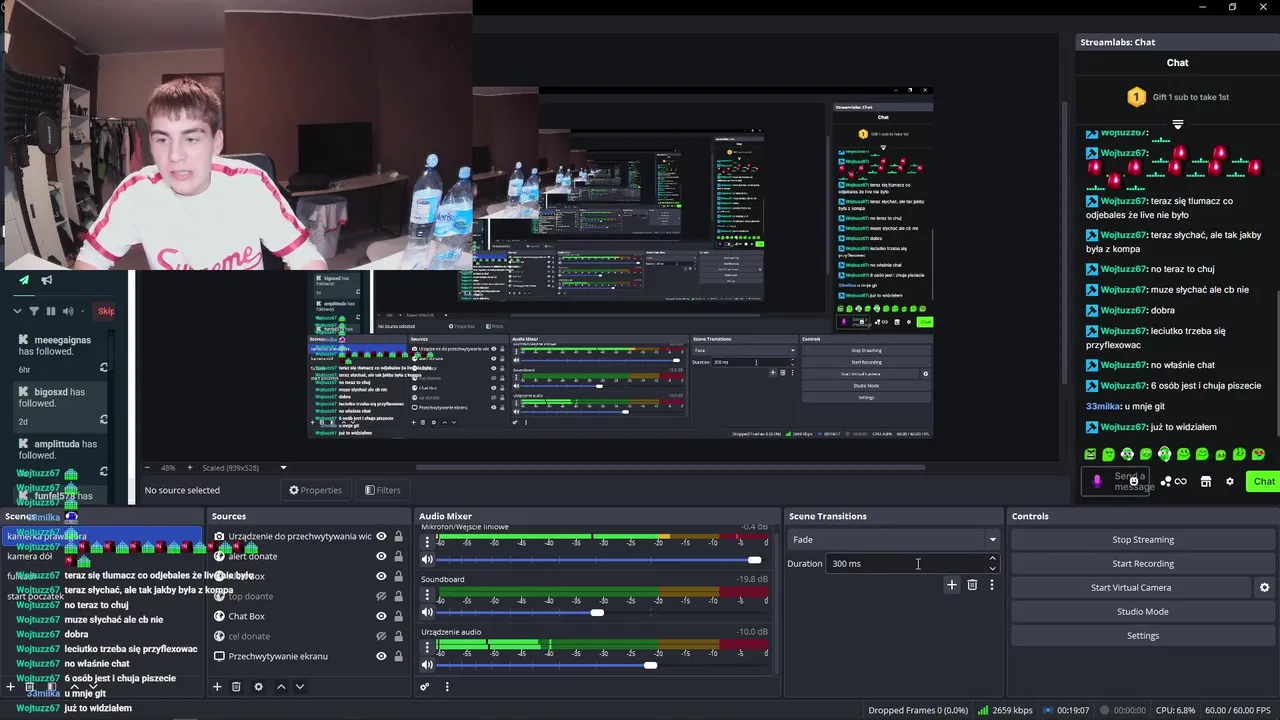
Task: Open Audio Mixer three-dot menu at bottom
Action: [x=447, y=687]
